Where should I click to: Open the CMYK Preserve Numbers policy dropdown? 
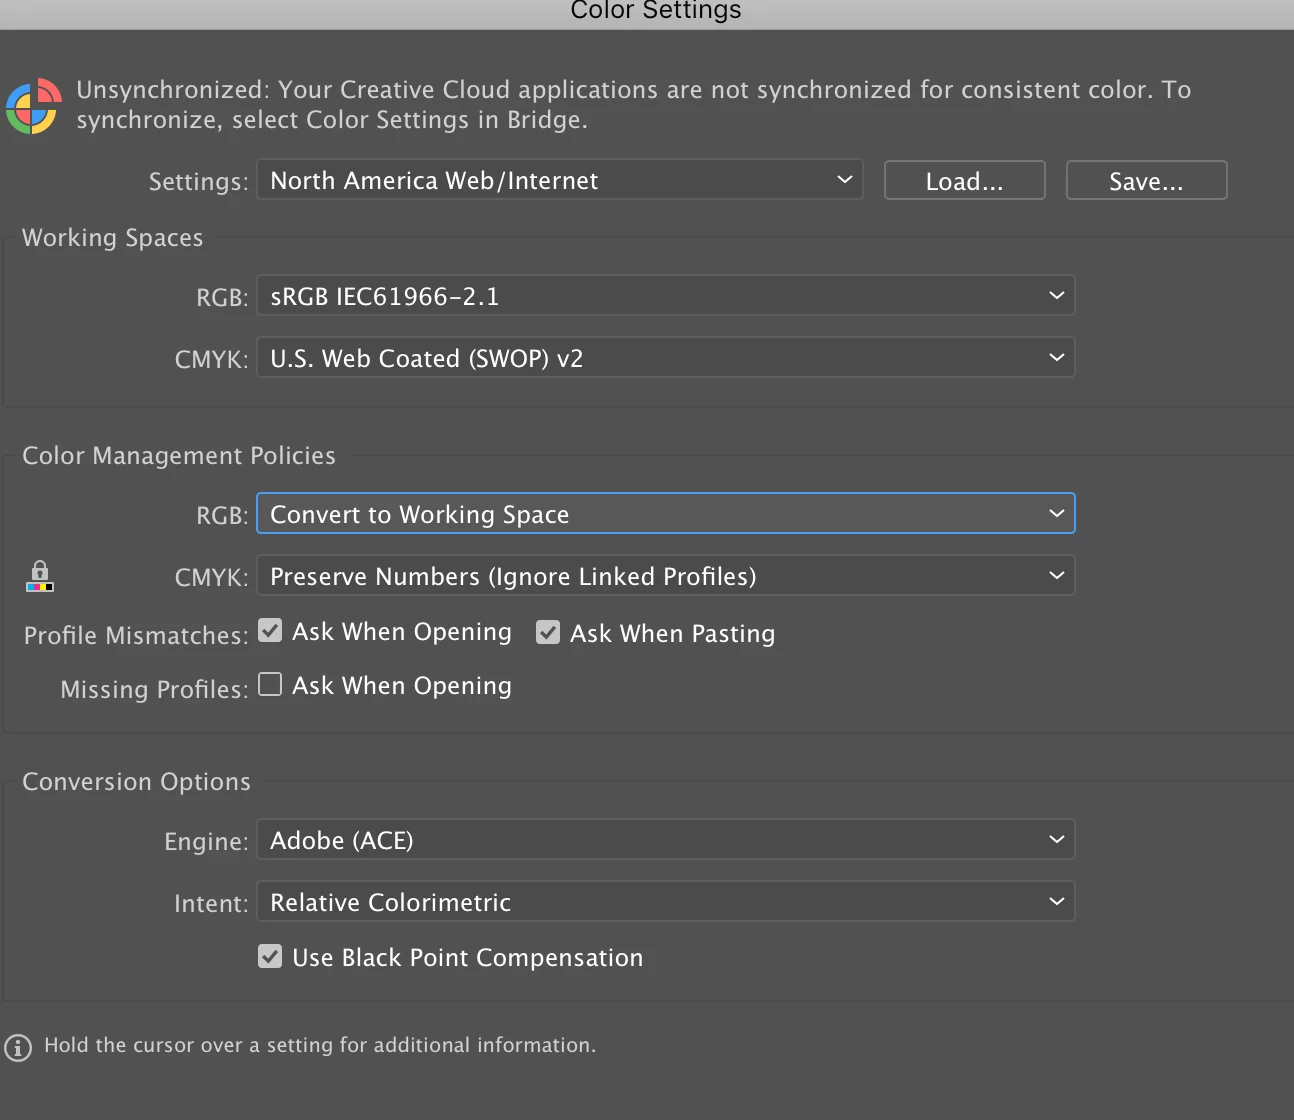click(x=666, y=576)
